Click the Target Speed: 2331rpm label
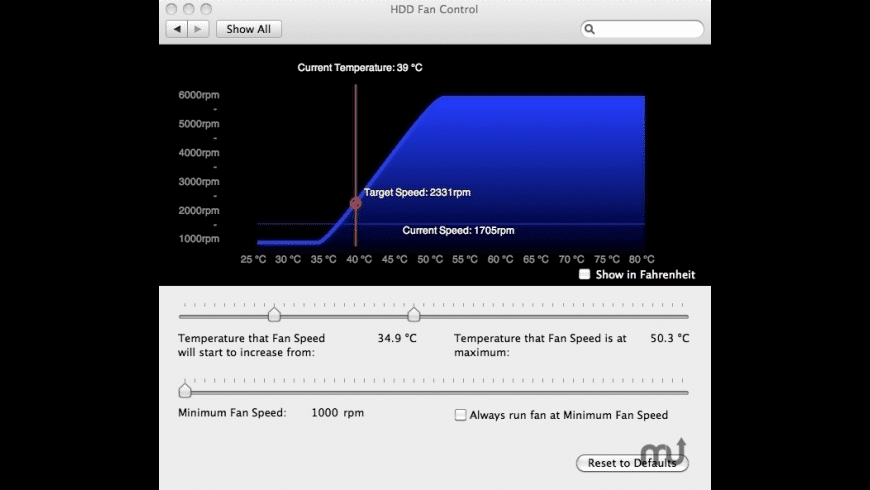 pyautogui.click(x=417, y=193)
